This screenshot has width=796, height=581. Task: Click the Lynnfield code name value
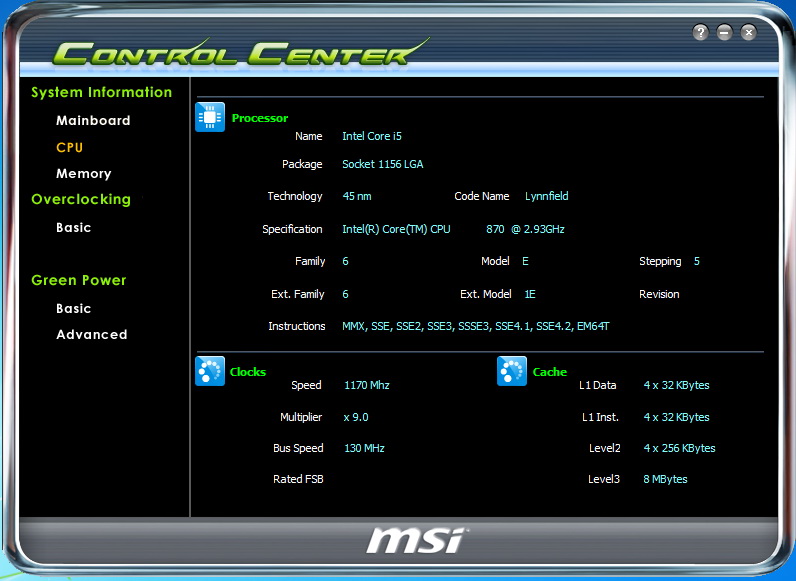tap(546, 196)
